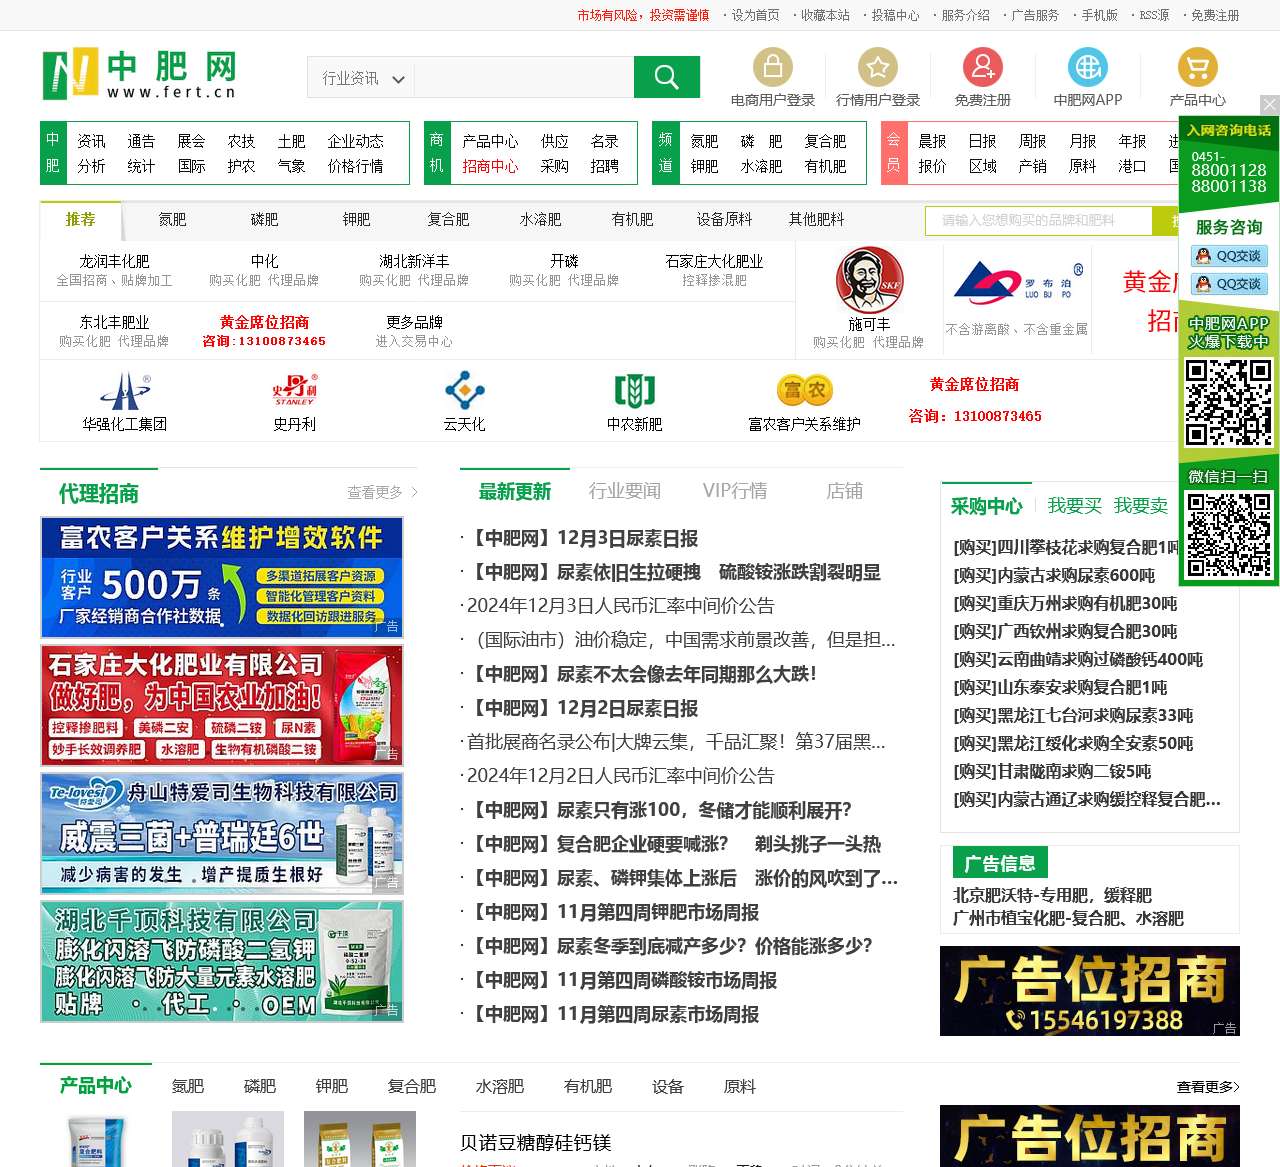Open the 12月3日尿素日报 article

583,539
